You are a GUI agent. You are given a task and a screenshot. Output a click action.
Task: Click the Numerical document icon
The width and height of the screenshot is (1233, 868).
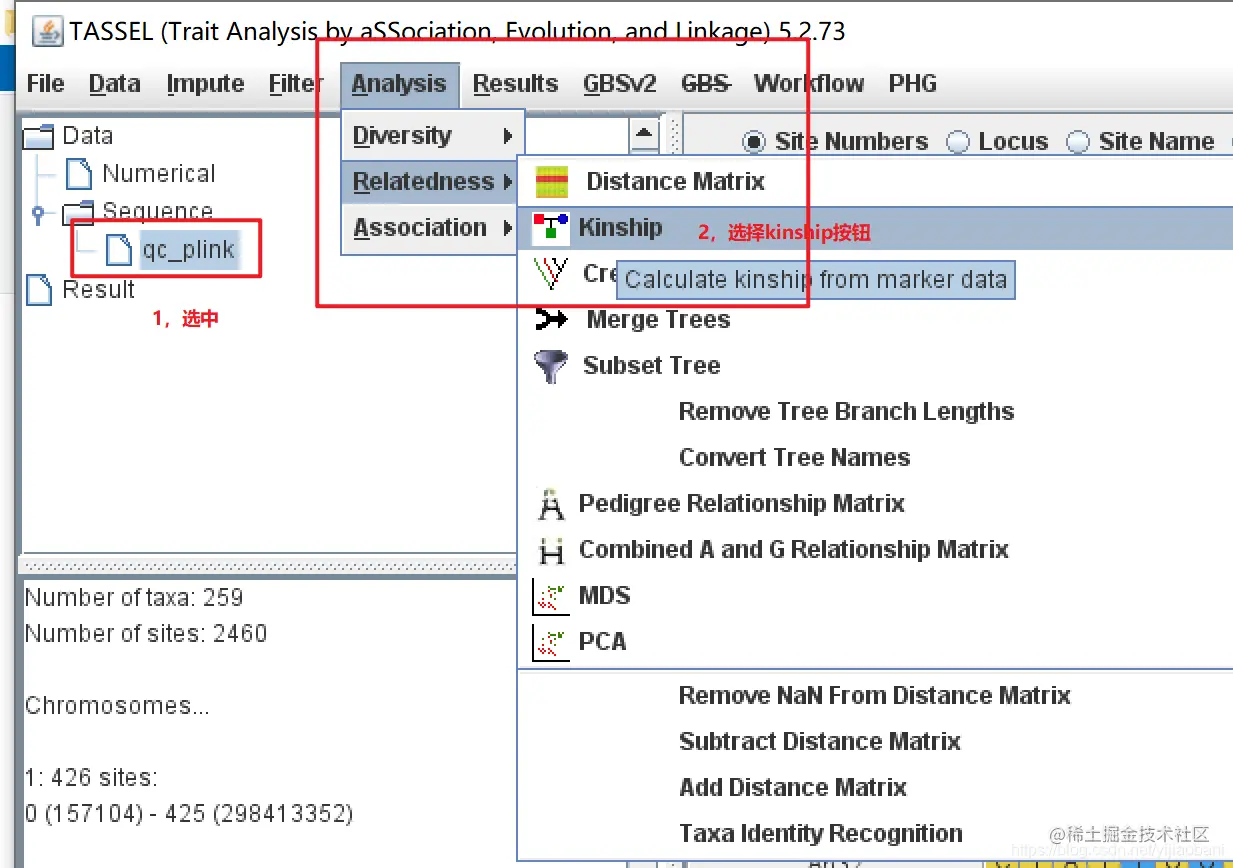(x=79, y=174)
